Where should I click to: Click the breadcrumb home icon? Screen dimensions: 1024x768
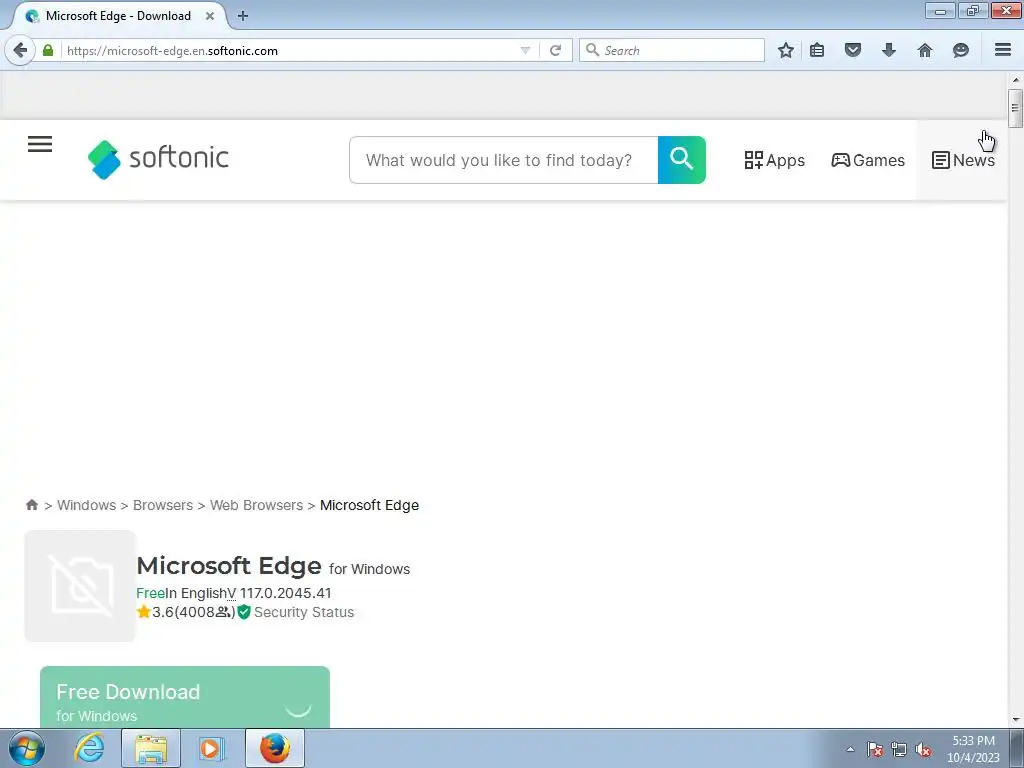31,505
